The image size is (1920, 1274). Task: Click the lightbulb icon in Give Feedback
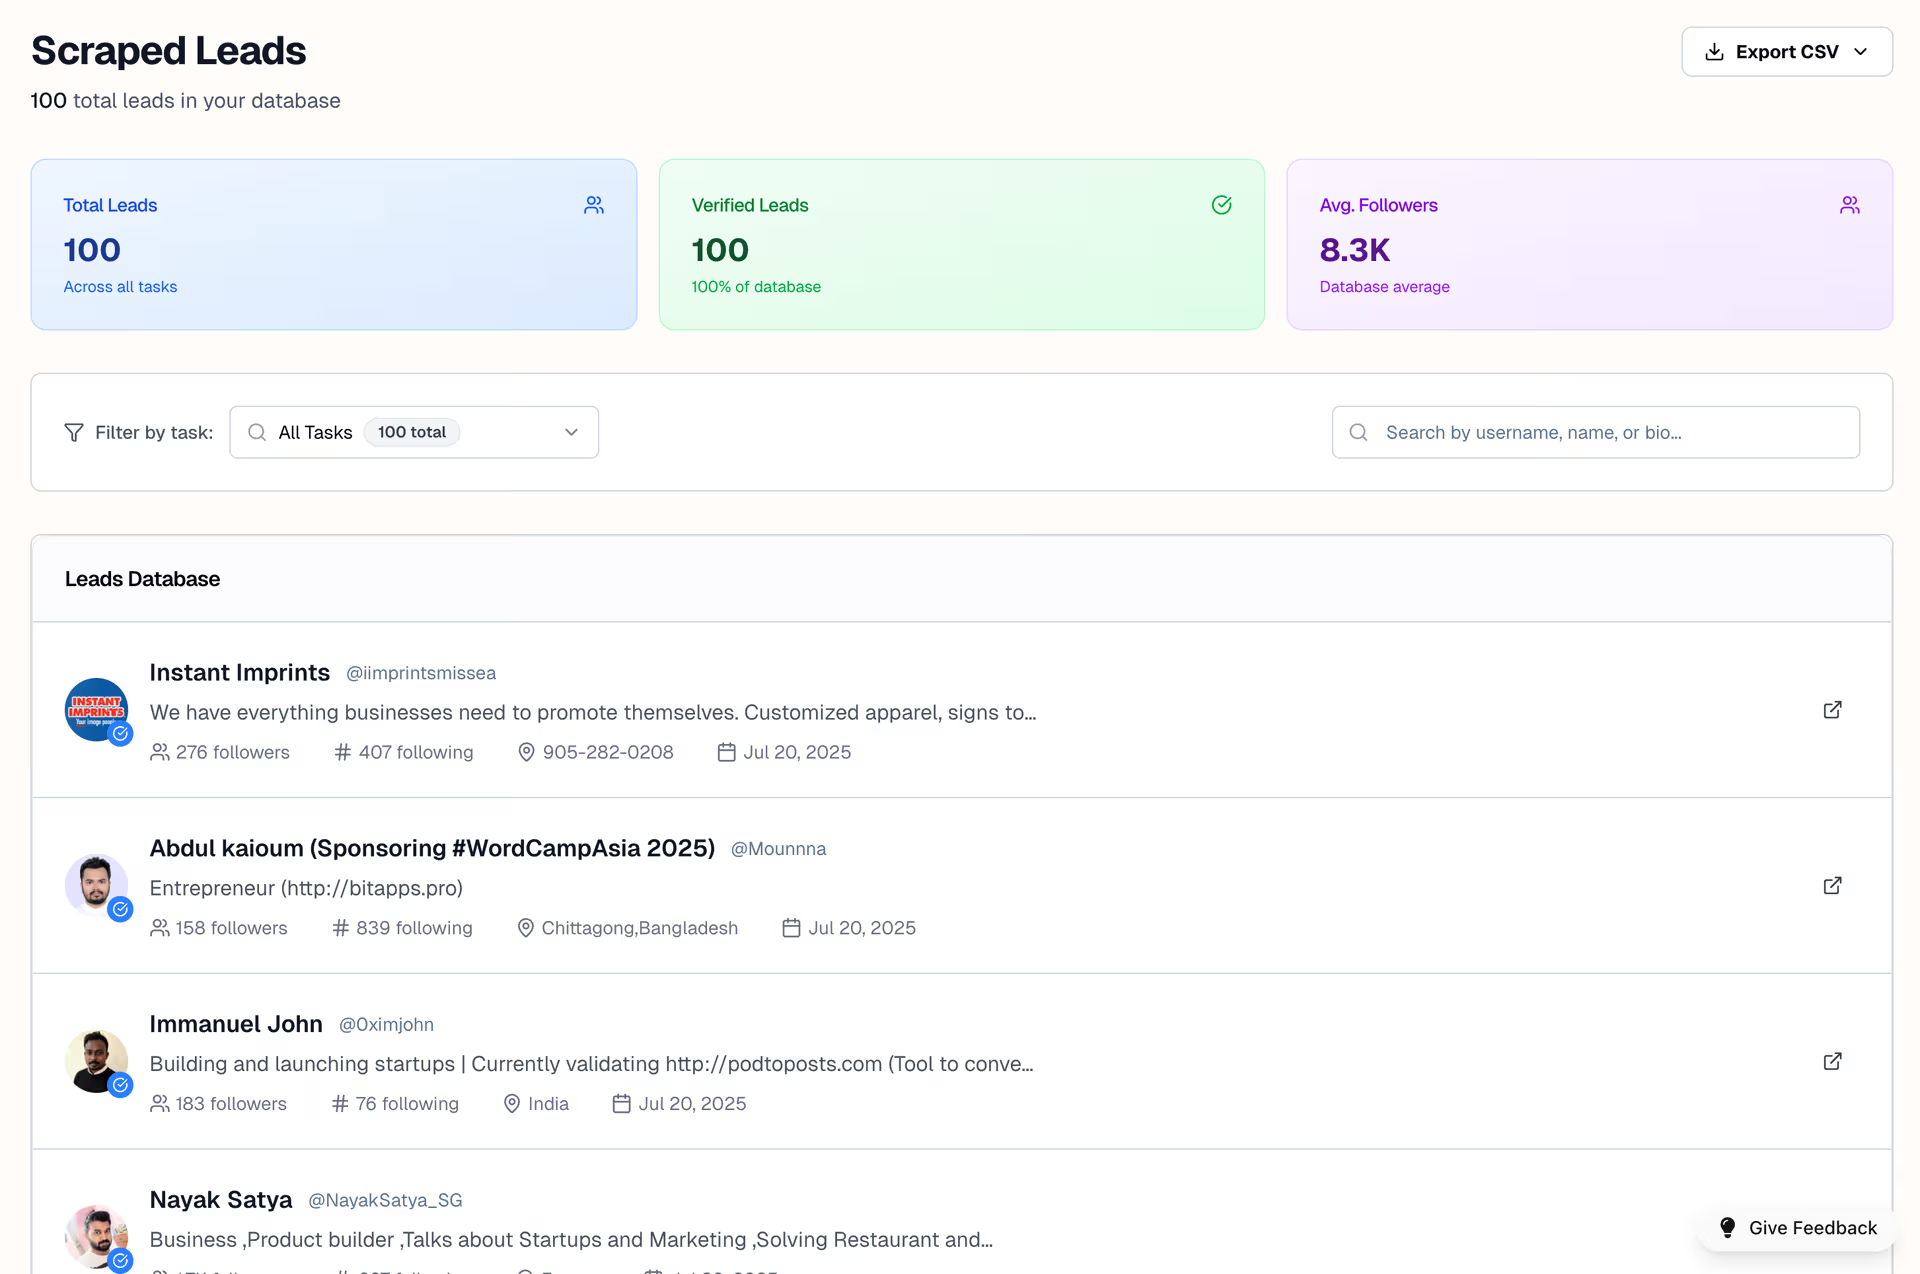tap(1727, 1227)
